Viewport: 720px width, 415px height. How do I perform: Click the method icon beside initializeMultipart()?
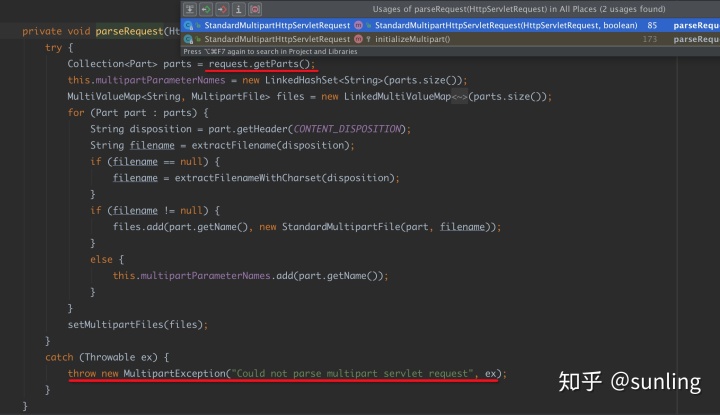pos(359,39)
